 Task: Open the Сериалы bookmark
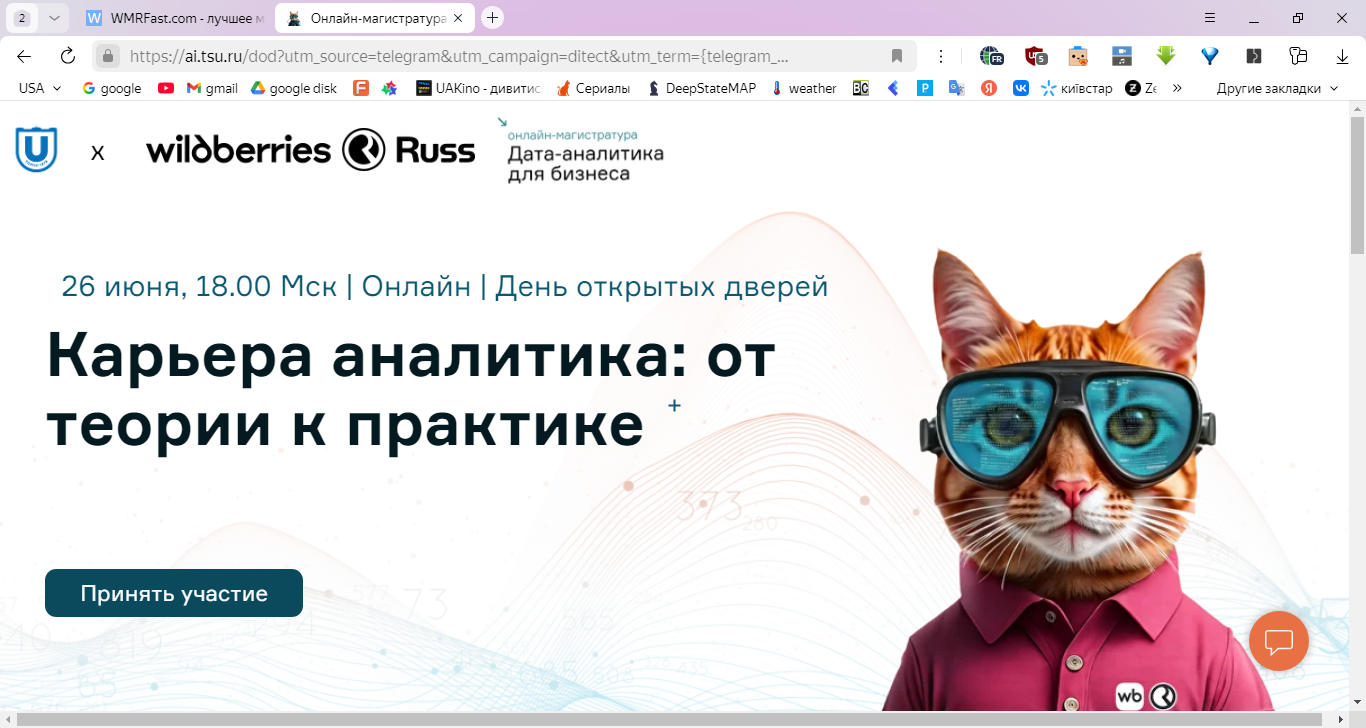(594, 88)
